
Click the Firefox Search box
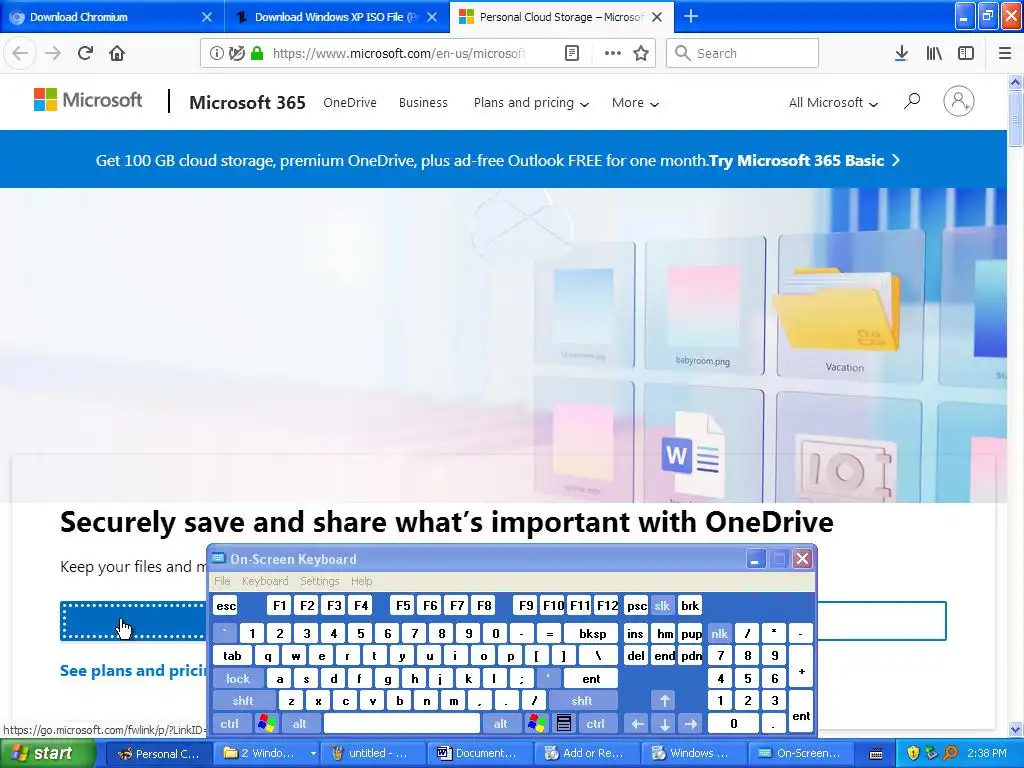(x=743, y=53)
